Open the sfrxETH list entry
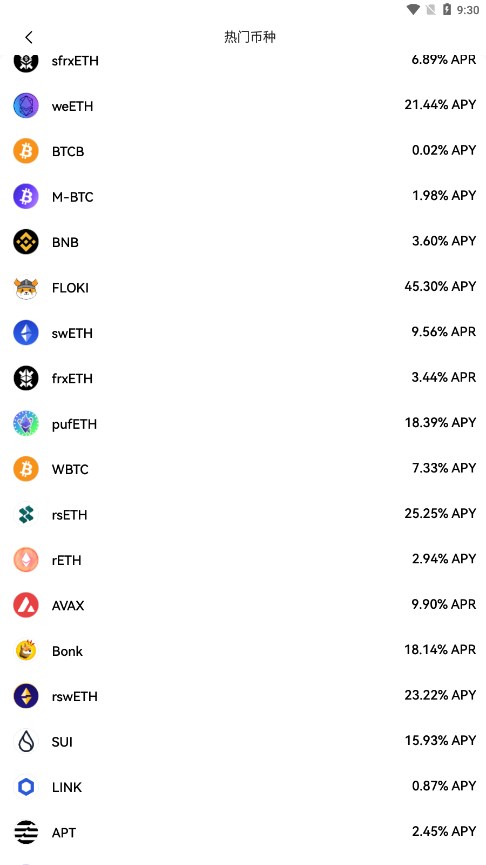Screen dimensions: 486x865 click(x=243, y=61)
